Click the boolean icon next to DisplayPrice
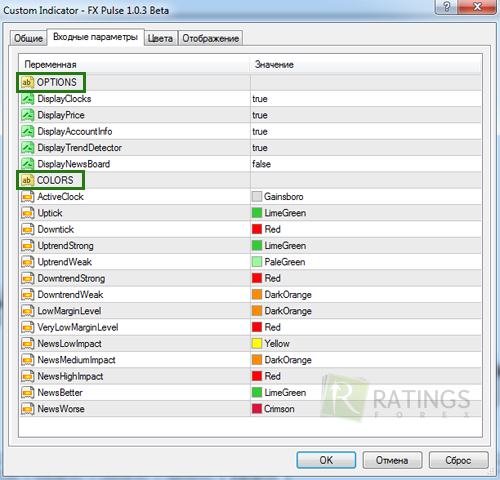Viewport: 500px width, 480px height. pyautogui.click(x=27, y=115)
